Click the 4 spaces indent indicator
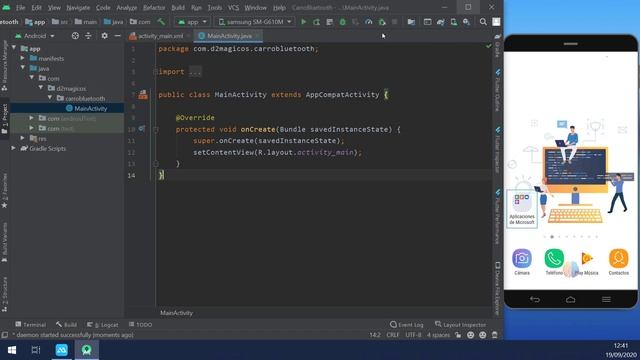The image size is (640, 360). (438, 335)
